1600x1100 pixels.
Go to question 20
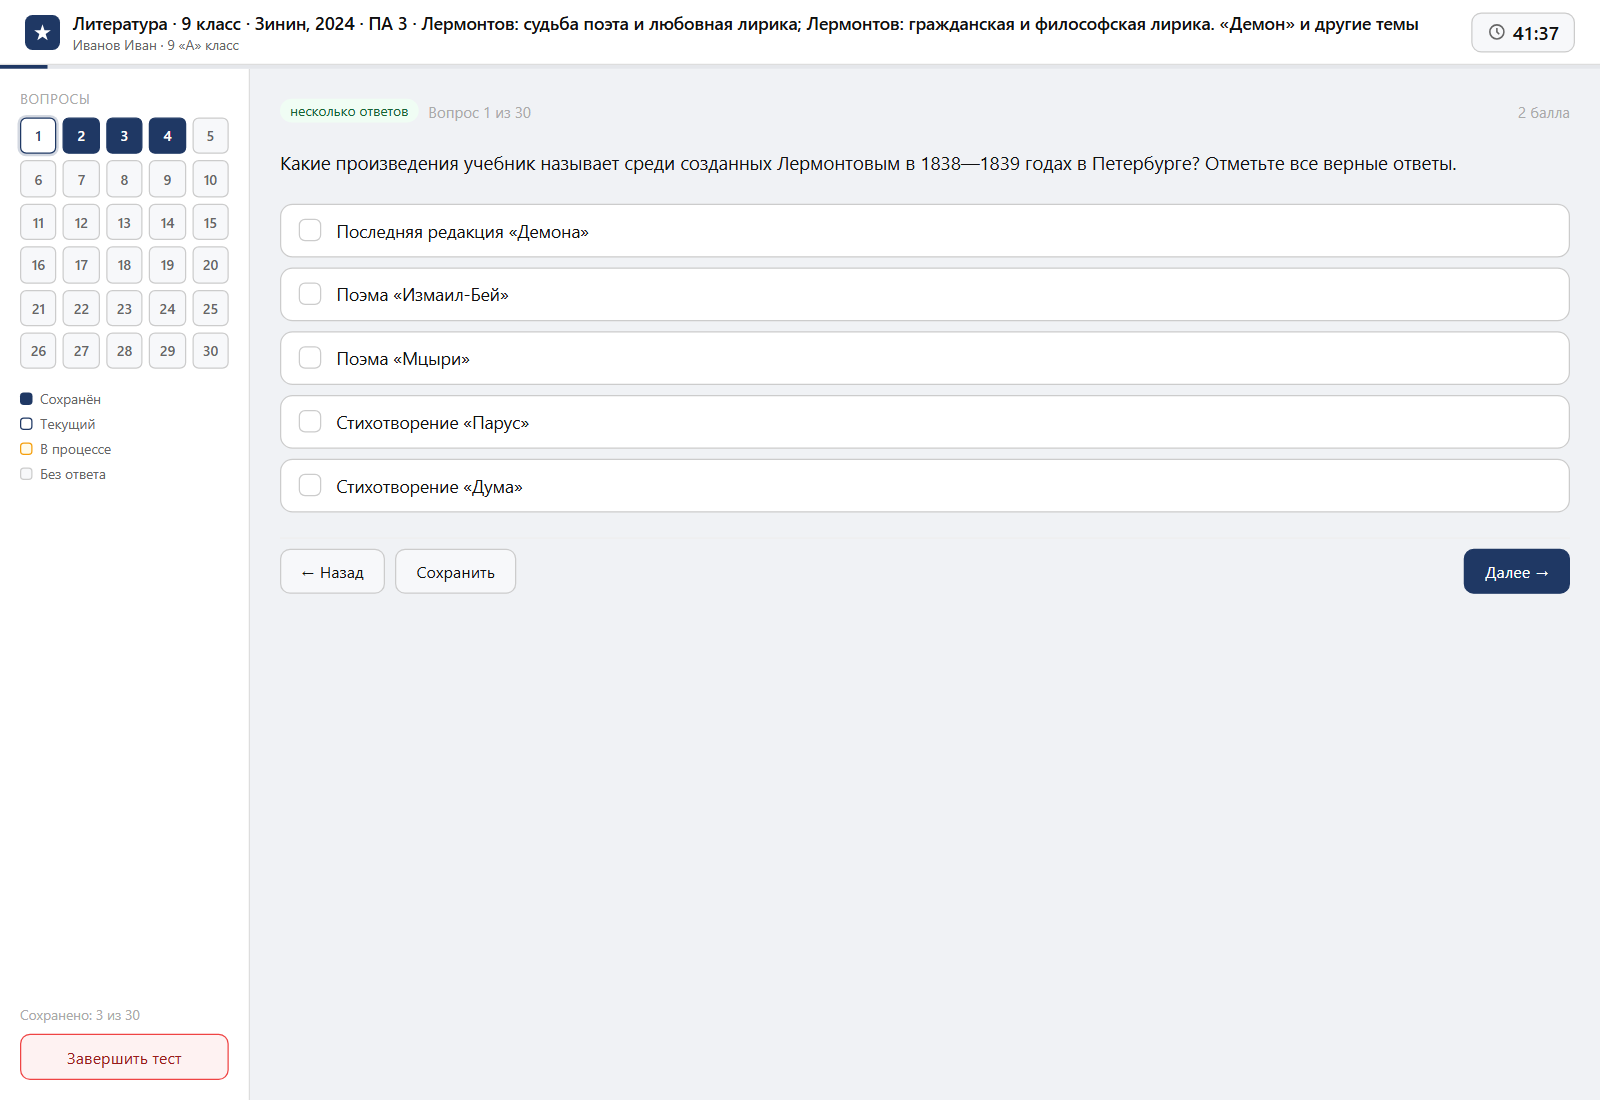click(x=210, y=265)
